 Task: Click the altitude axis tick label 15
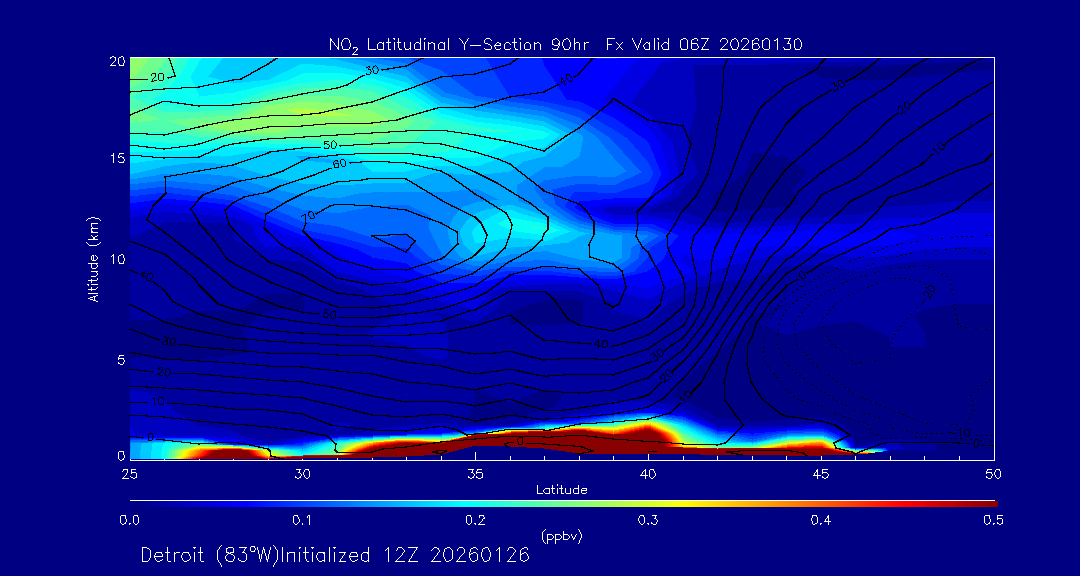click(116, 158)
